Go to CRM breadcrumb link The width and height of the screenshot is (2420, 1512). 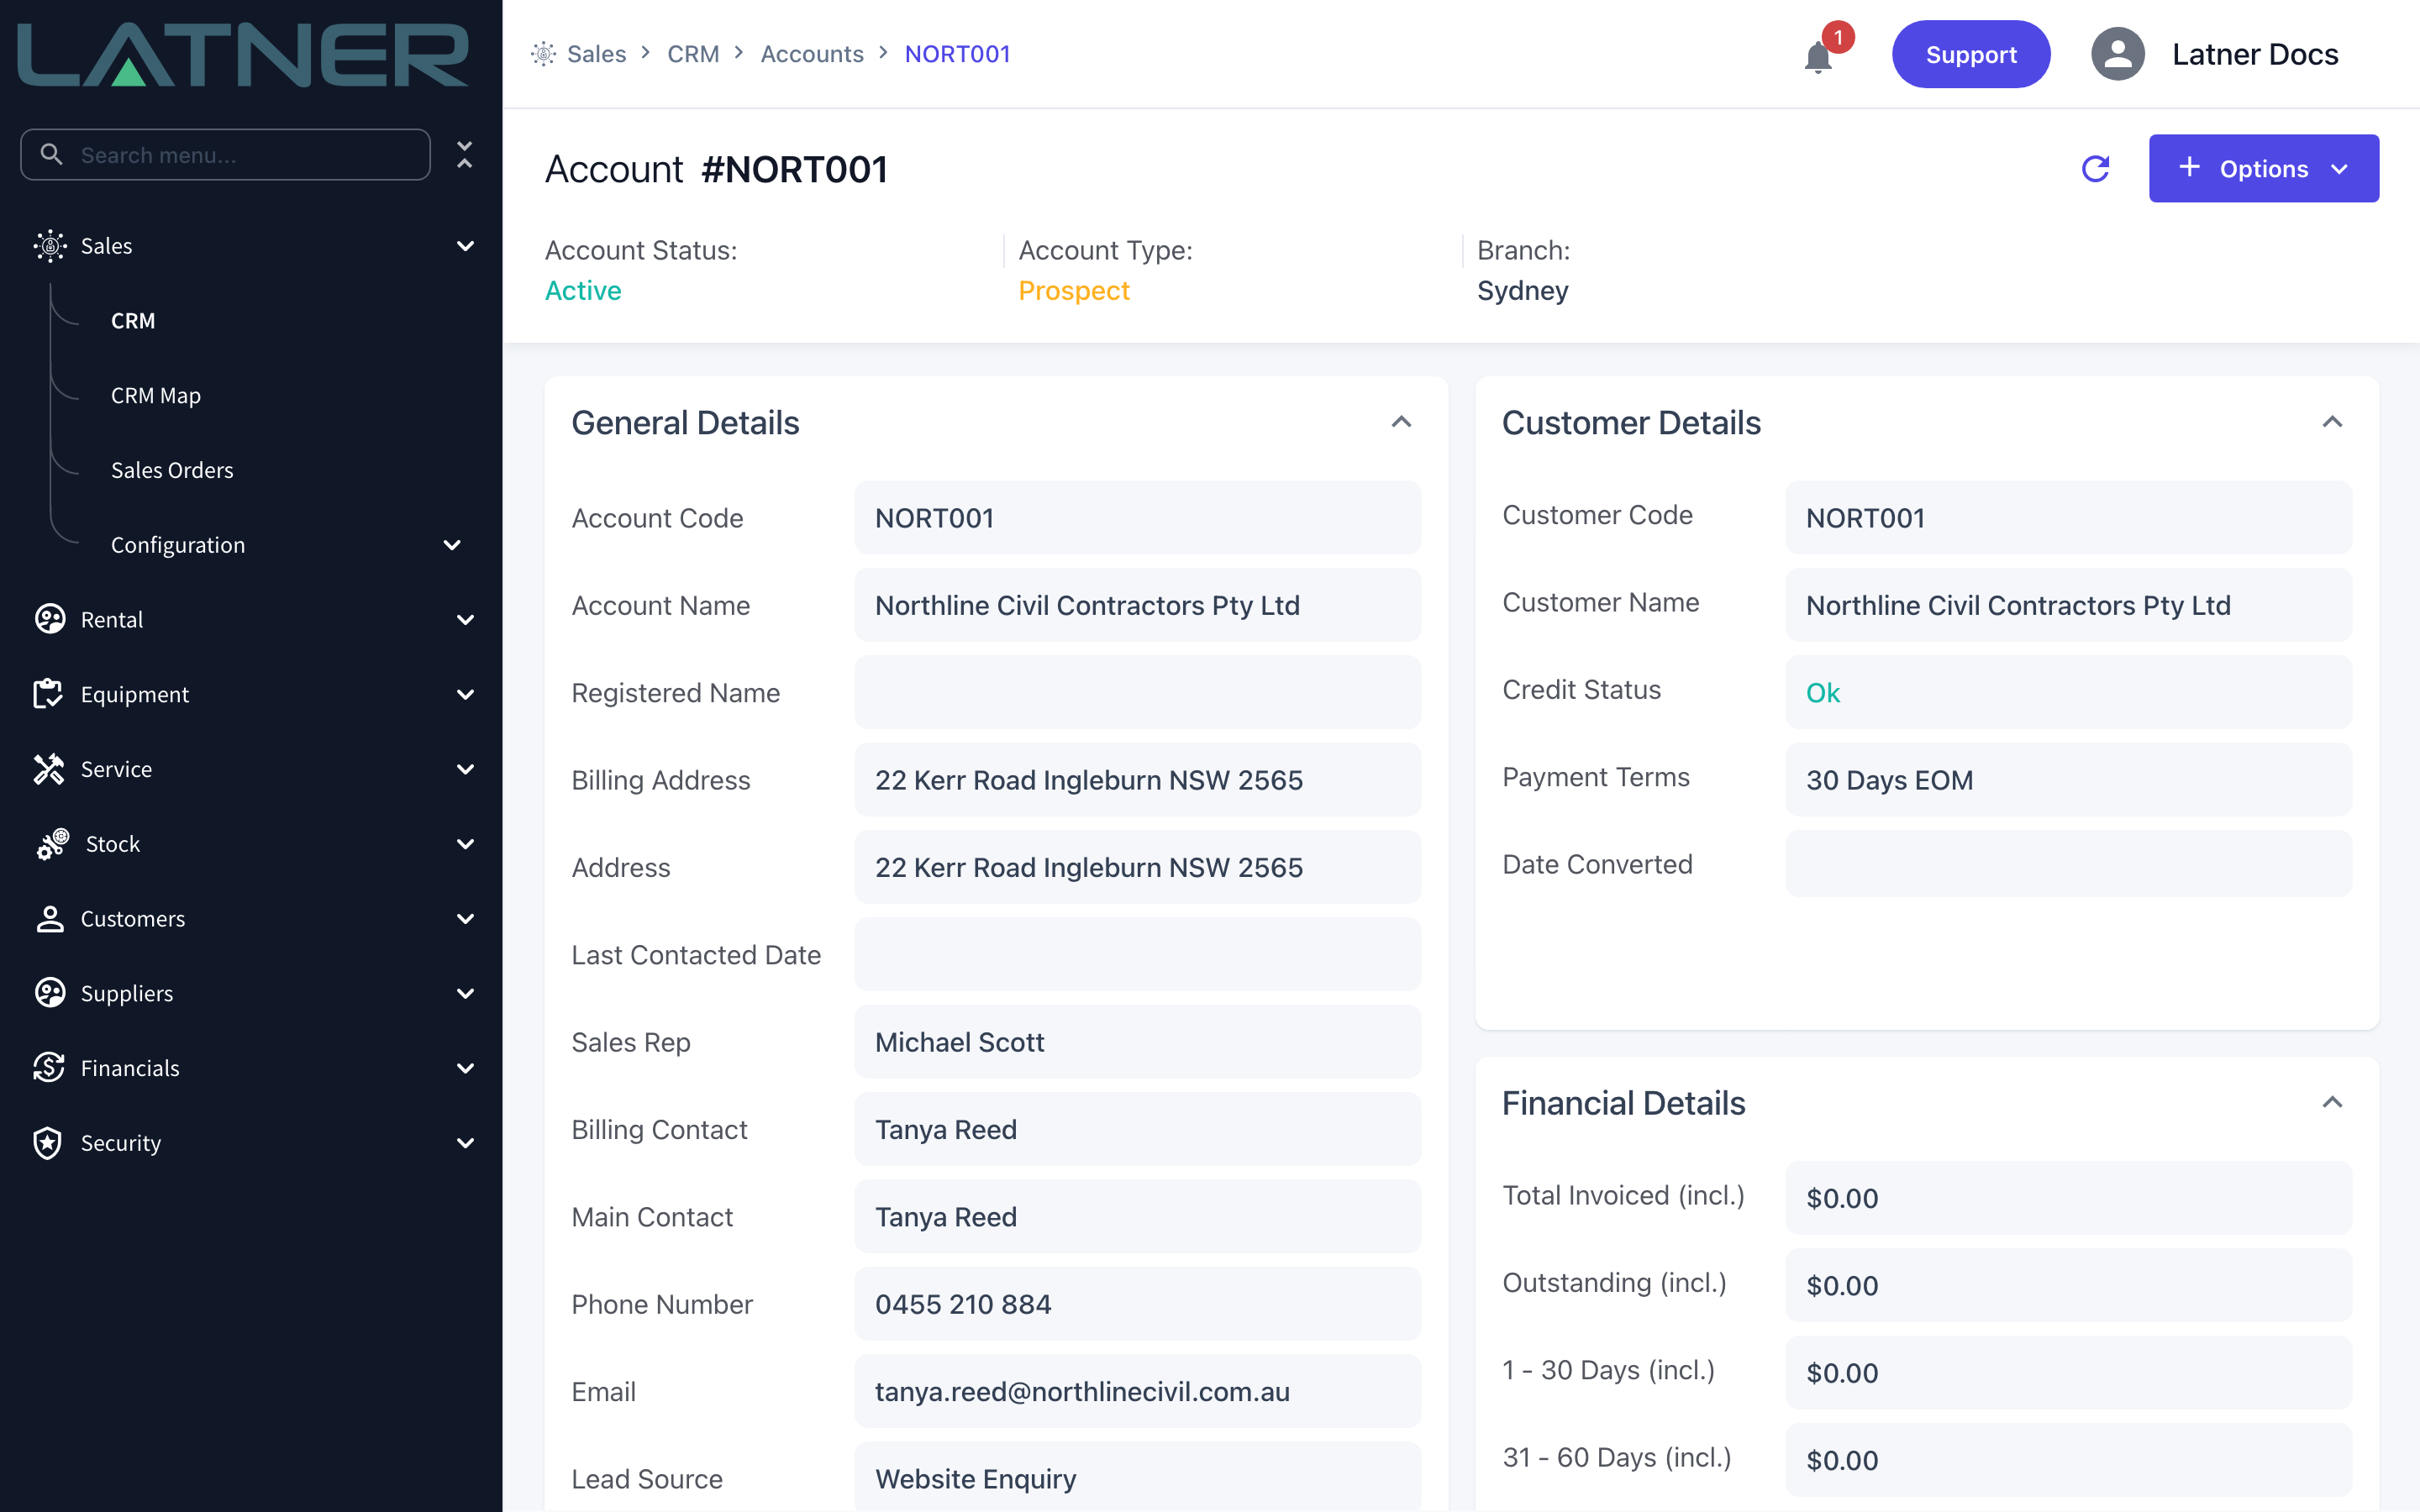tap(693, 54)
